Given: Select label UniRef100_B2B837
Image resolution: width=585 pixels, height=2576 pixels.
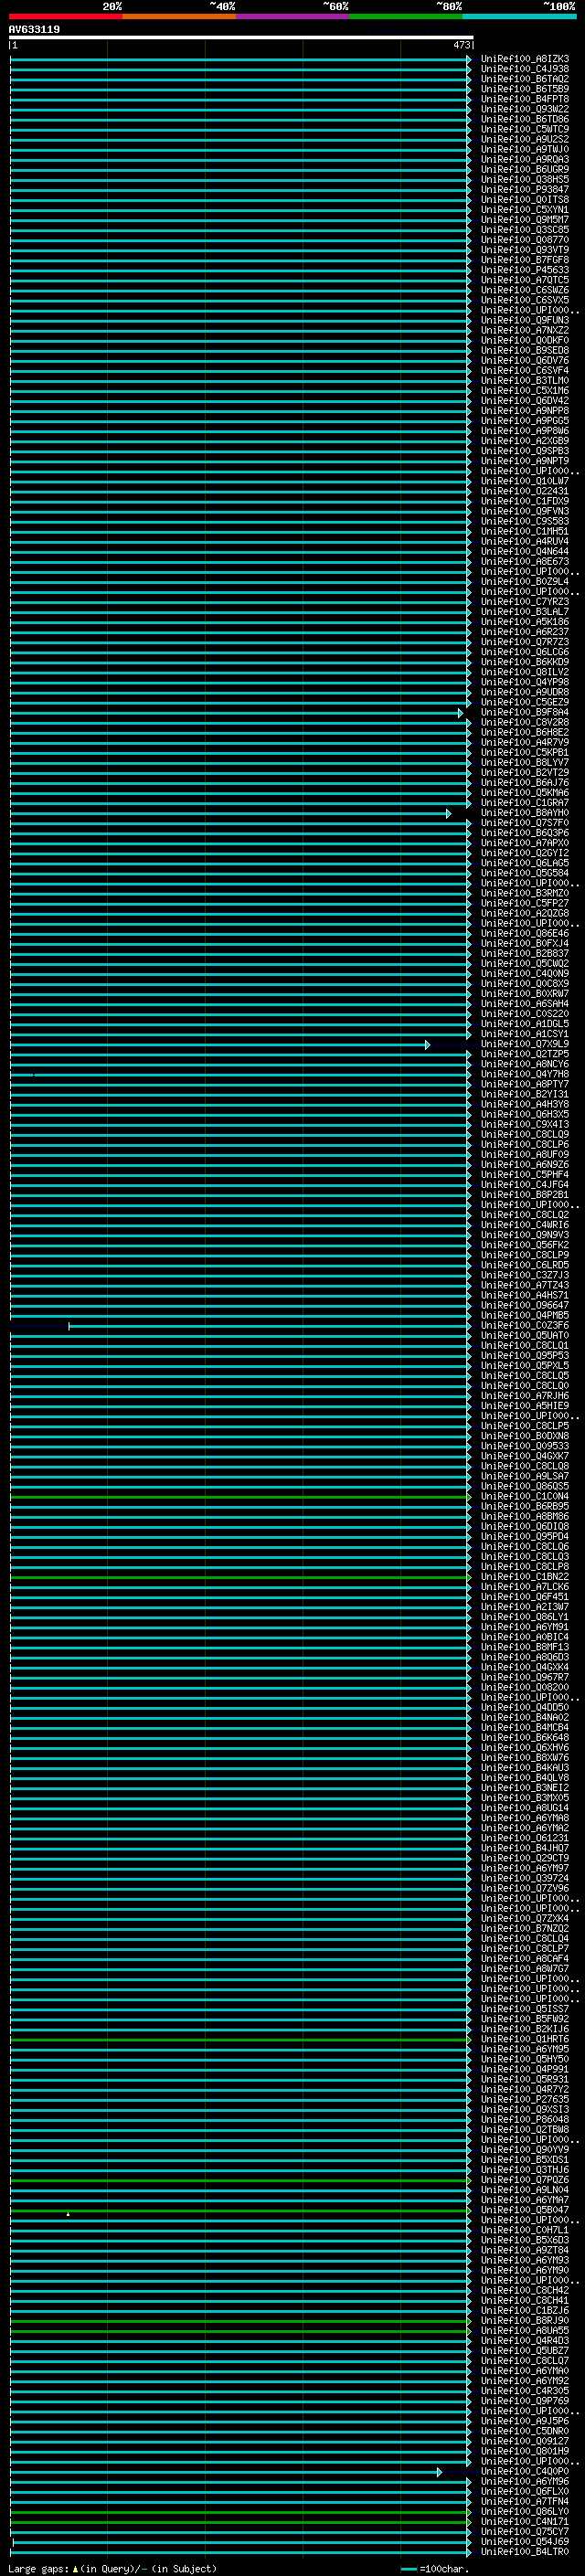Looking at the screenshot, I should 524,953.
